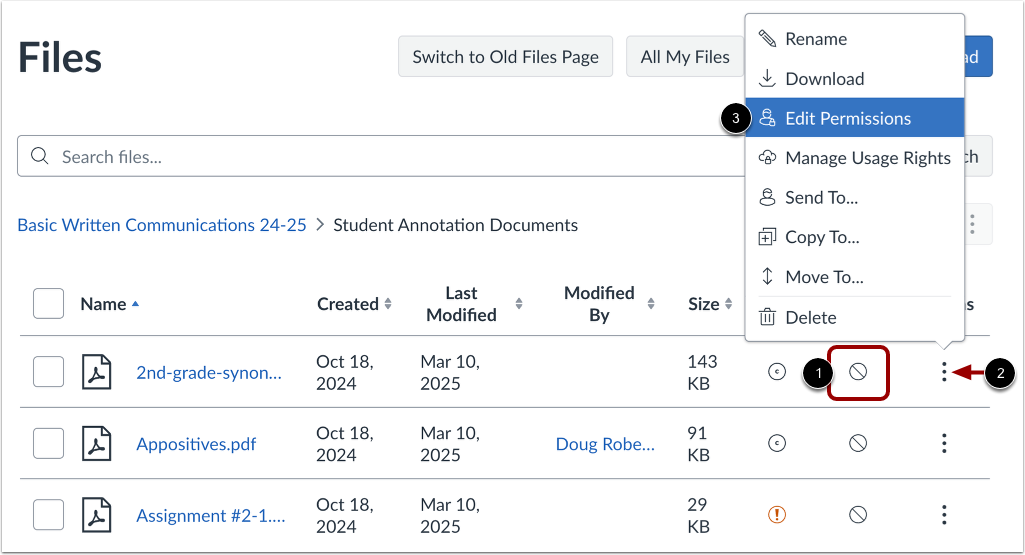Sort files by Last Modified column
This screenshot has height=555, width=1025.
[474, 304]
